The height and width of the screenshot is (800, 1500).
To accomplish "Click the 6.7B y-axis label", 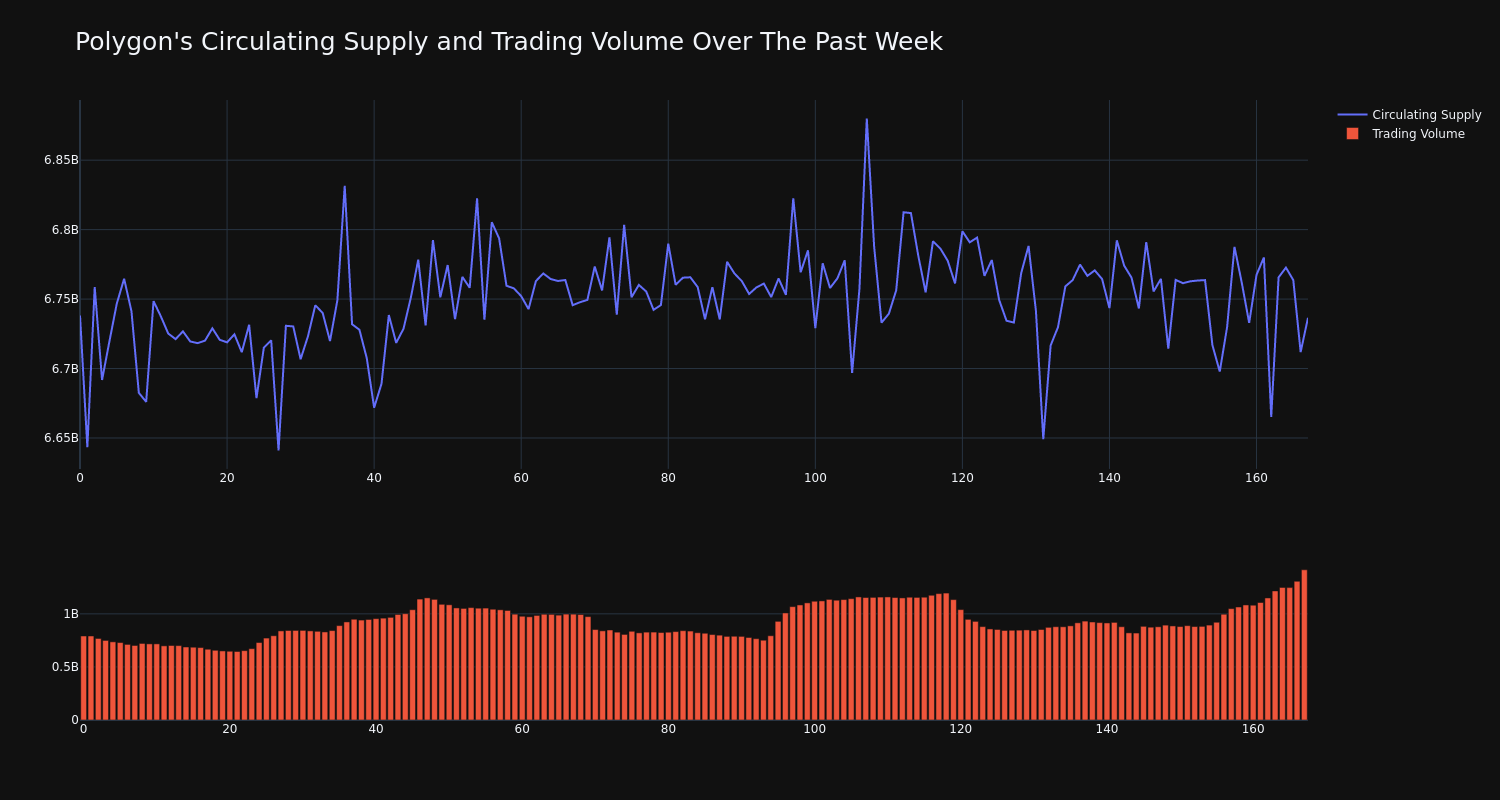I will tap(64, 369).
